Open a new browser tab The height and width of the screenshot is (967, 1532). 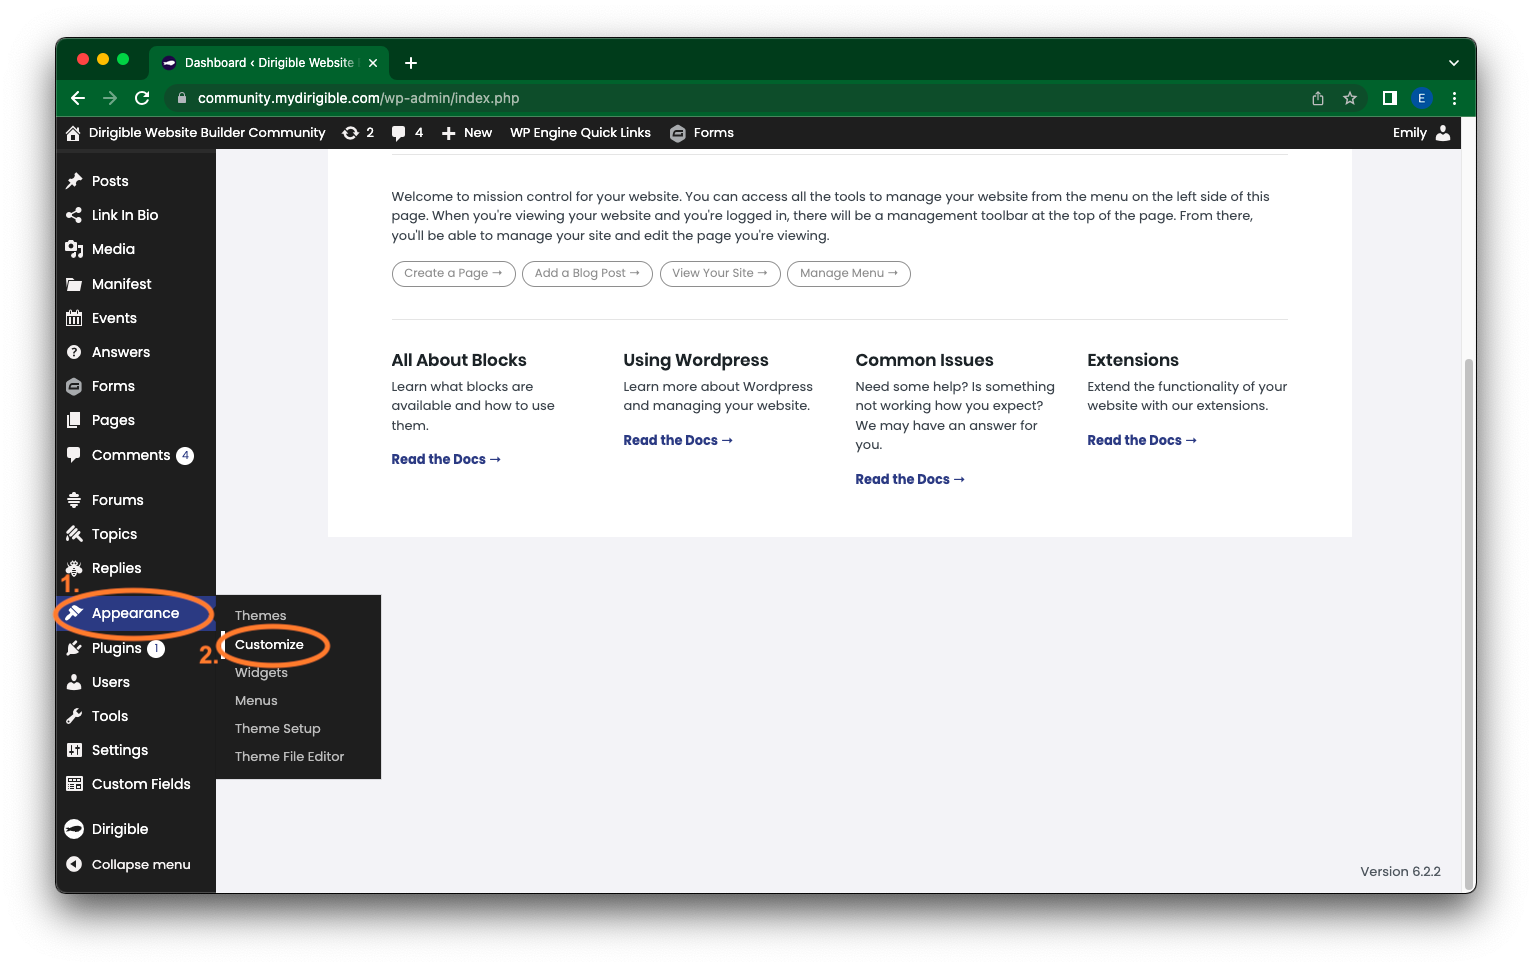coord(411,63)
